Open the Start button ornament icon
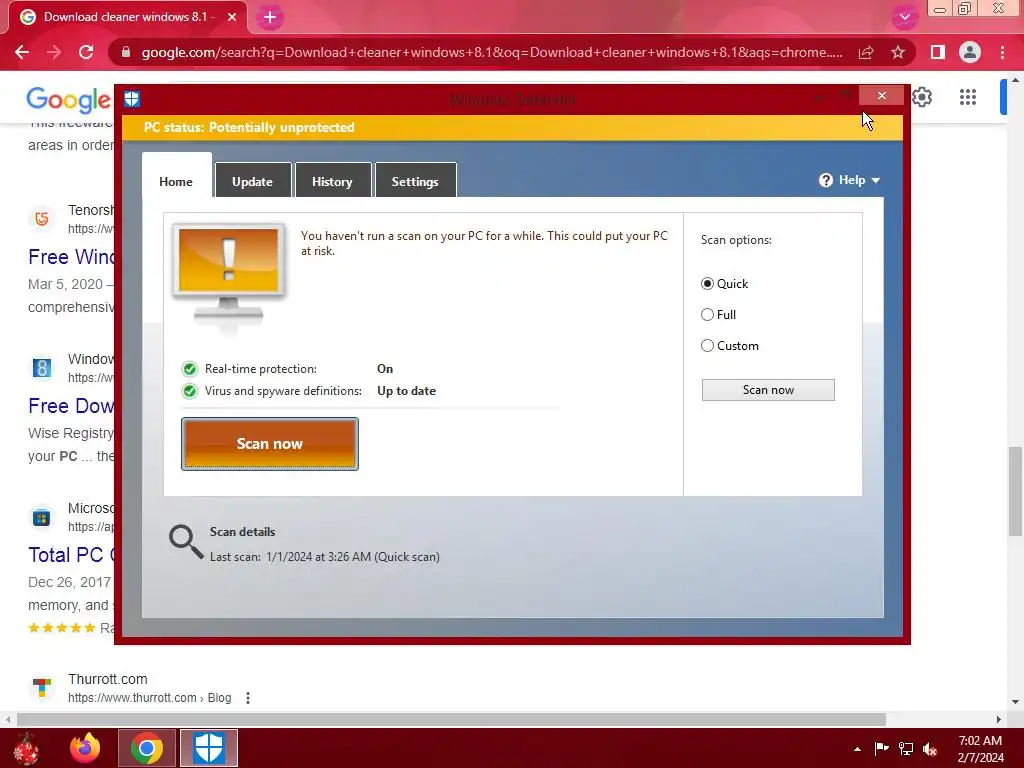This screenshot has width=1024, height=768. tap(26, 748)
